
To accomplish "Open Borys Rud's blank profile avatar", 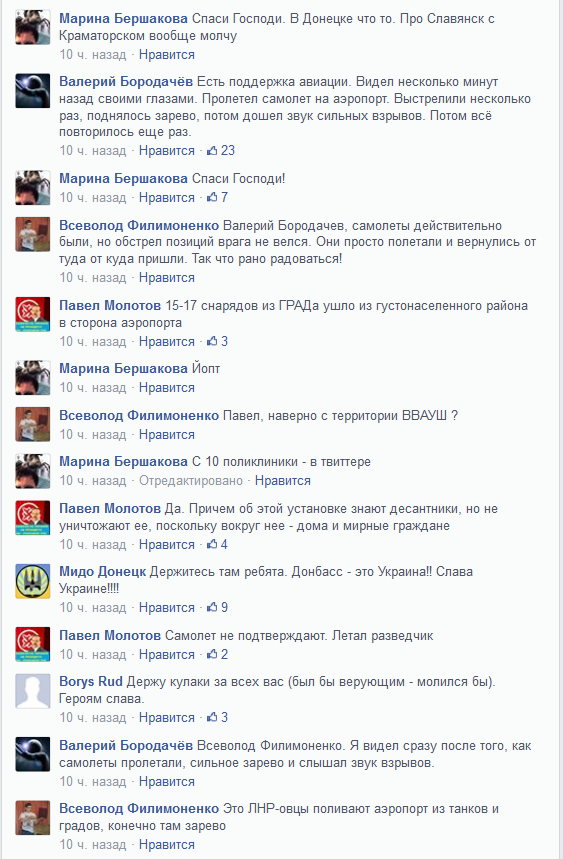I will point(33,691).
